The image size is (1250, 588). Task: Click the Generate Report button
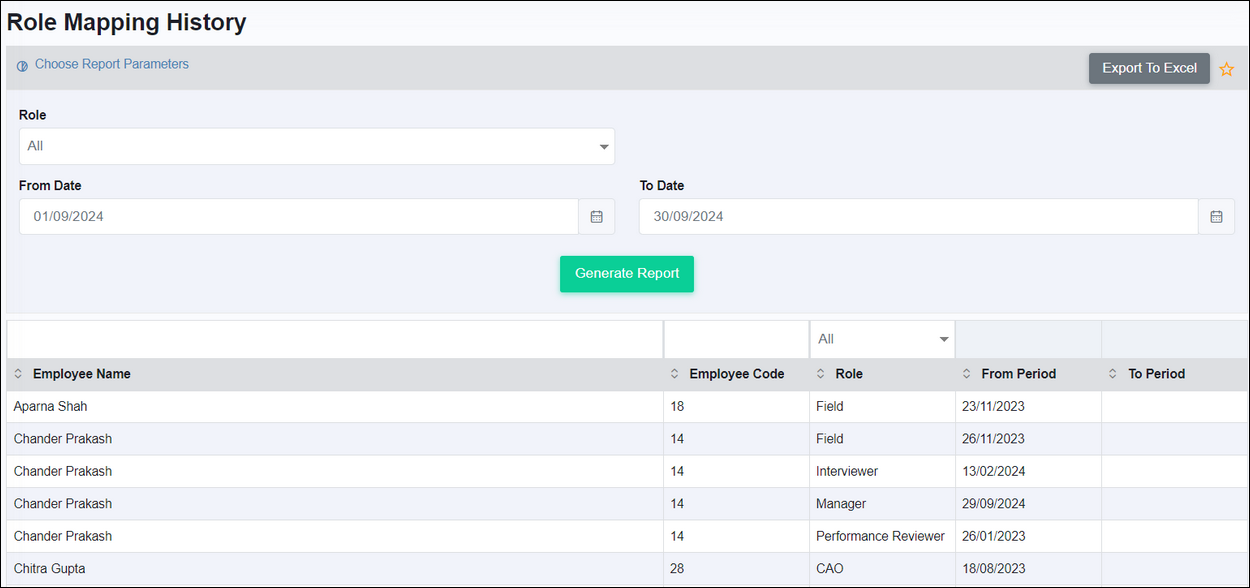click(627, 274)
